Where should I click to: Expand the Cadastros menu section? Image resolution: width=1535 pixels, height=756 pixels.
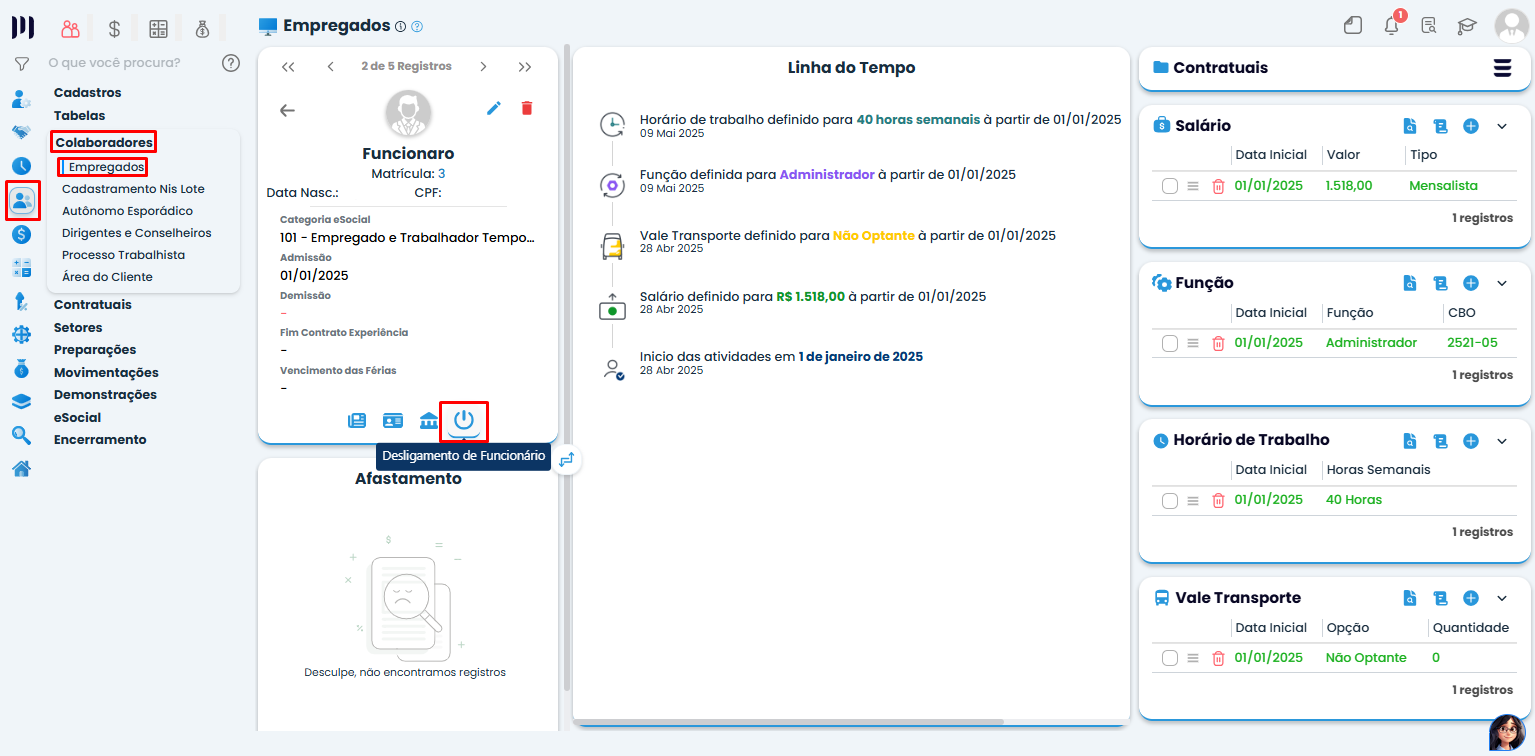point(87,93)
